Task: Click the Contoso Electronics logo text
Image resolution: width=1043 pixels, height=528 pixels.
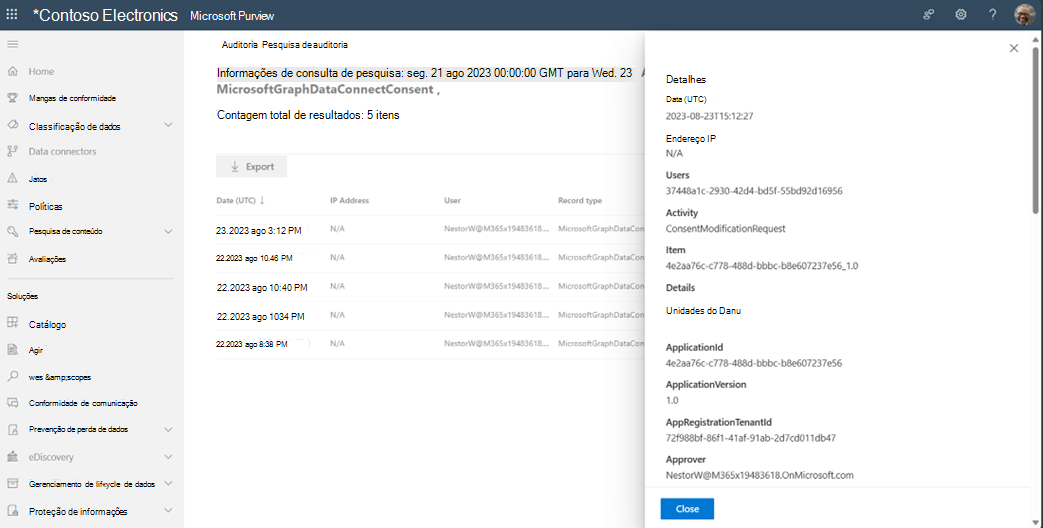Action: (x=105, y=15)
